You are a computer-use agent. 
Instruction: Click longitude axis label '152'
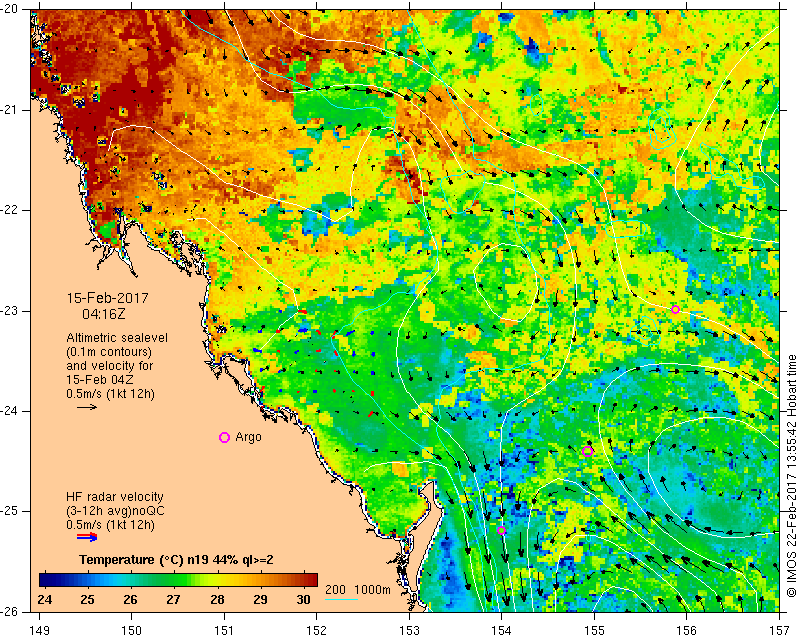coord(317,631)
